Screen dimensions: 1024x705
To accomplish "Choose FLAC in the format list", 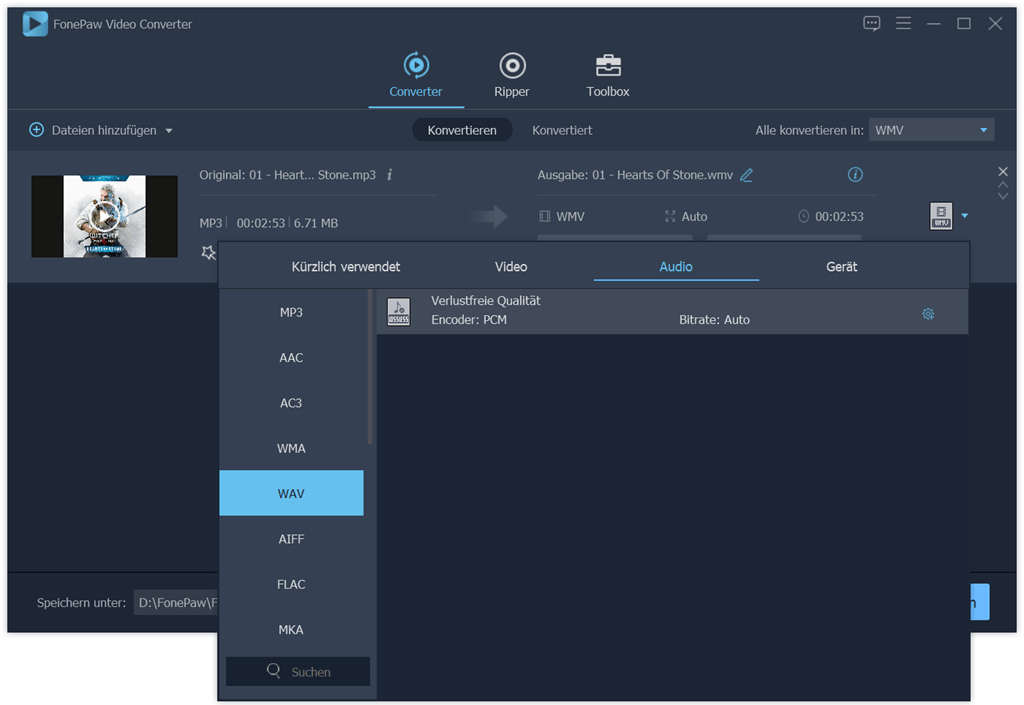I will point(291,584).
